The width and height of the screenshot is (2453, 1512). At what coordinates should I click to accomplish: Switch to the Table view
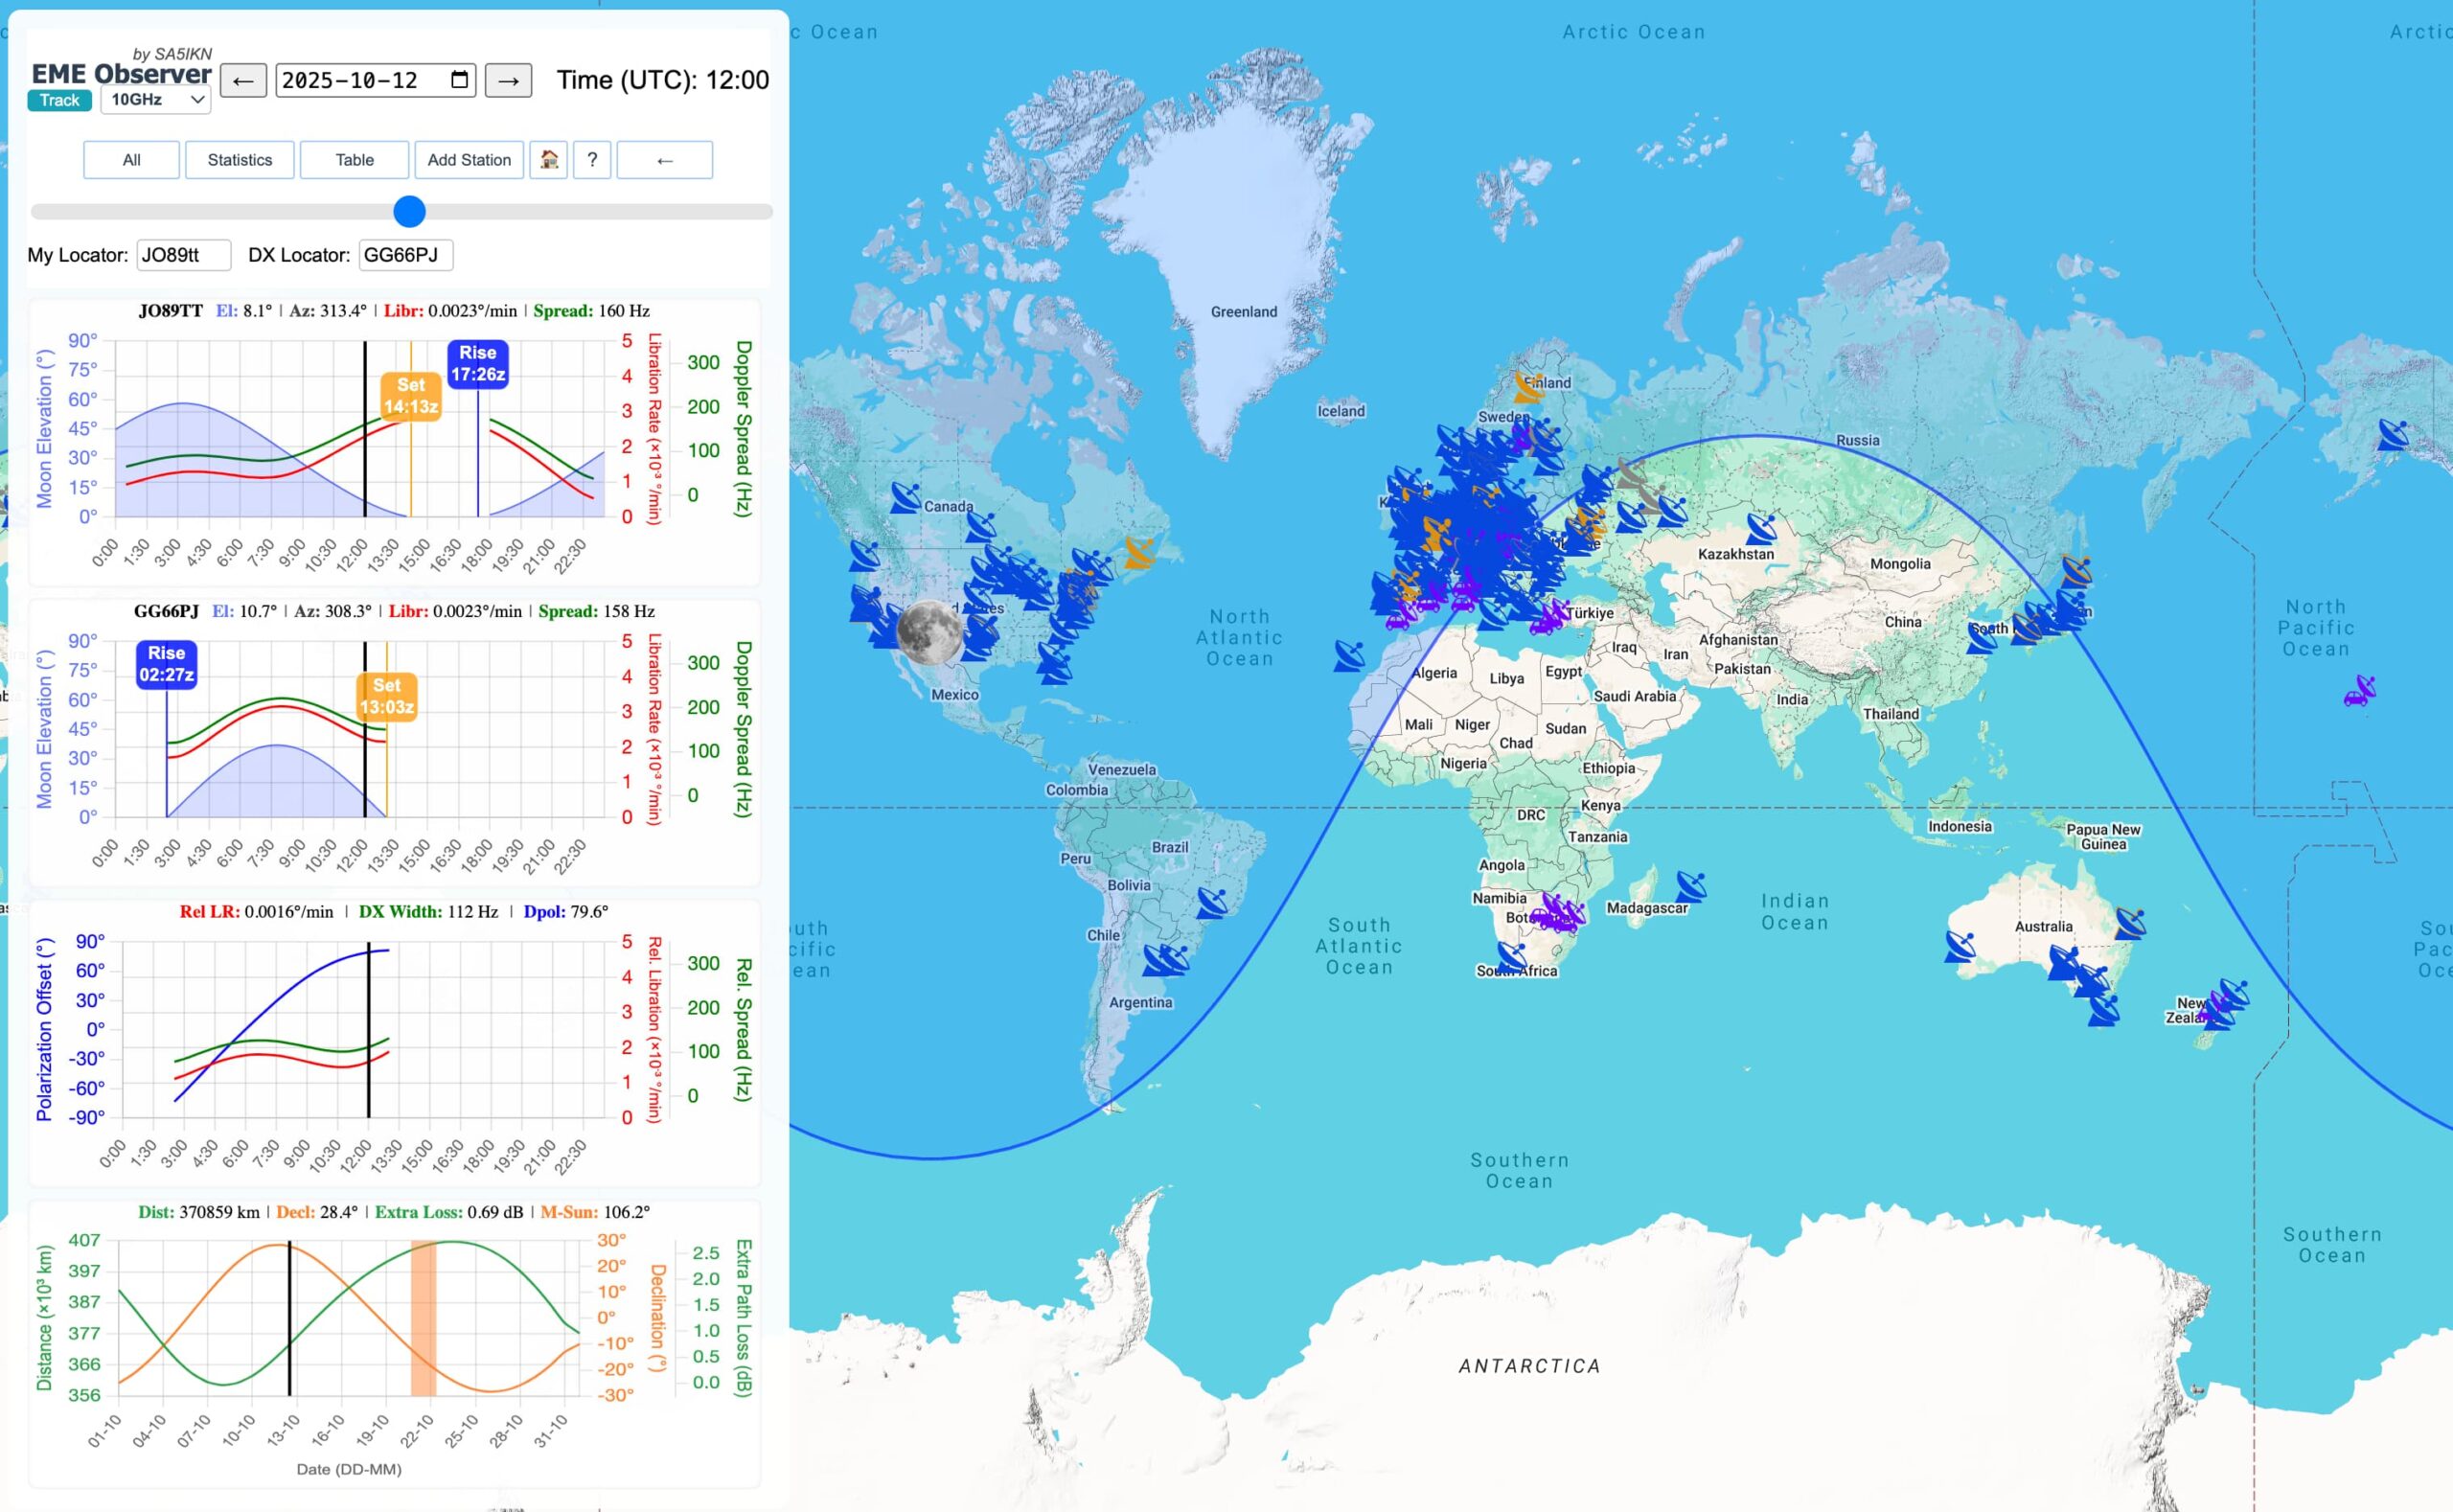coord(354,160)
